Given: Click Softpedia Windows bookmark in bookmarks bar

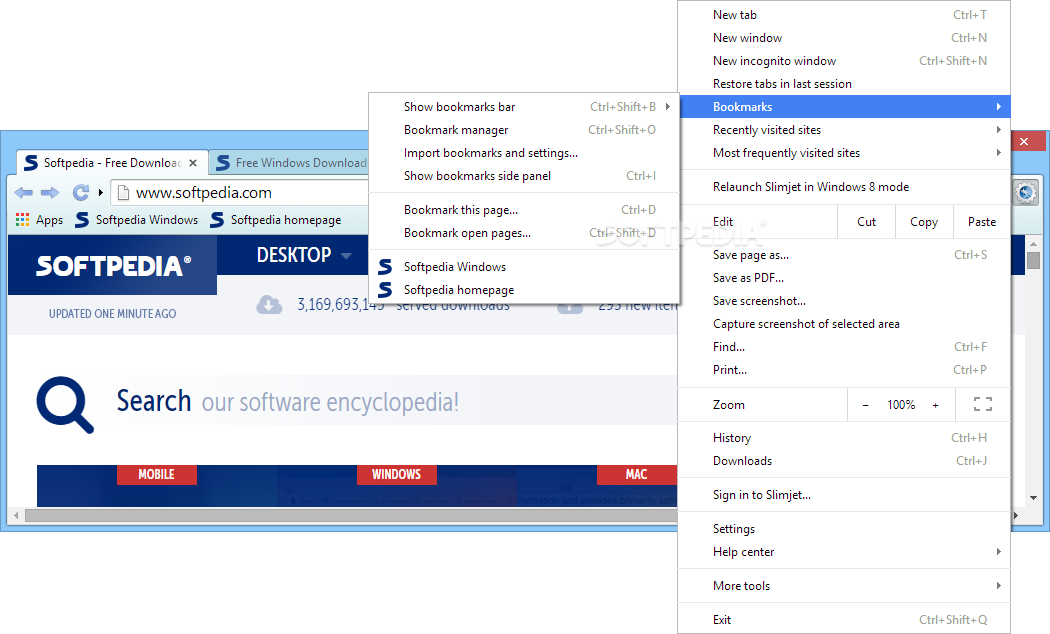Looking at the screenshot, I should tap(137, 220).
